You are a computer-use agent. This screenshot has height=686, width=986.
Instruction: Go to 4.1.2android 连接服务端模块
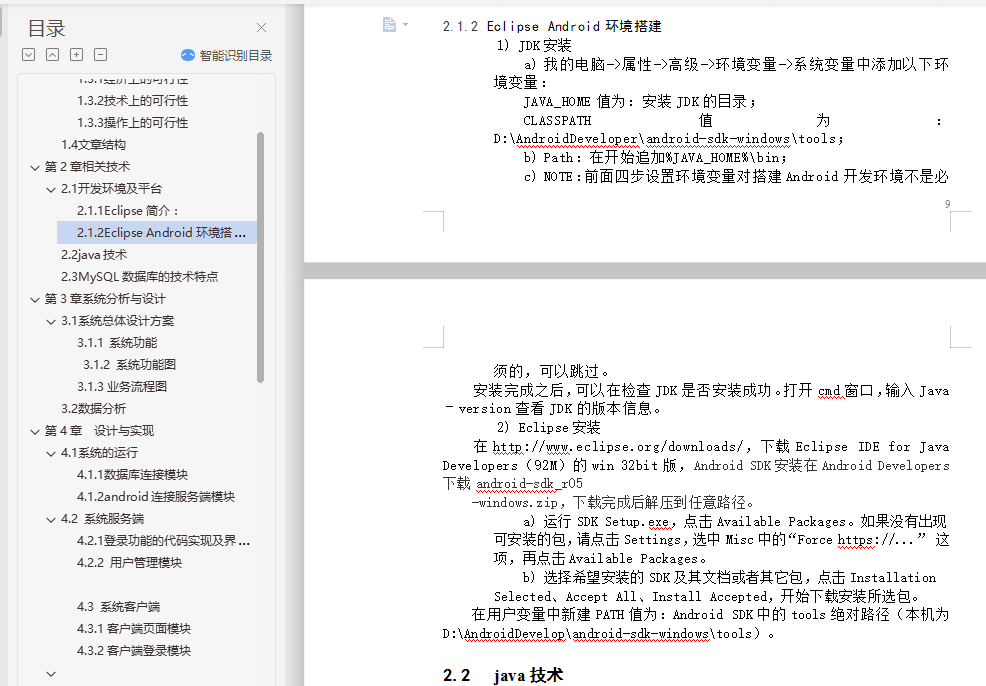coord(156,497)
